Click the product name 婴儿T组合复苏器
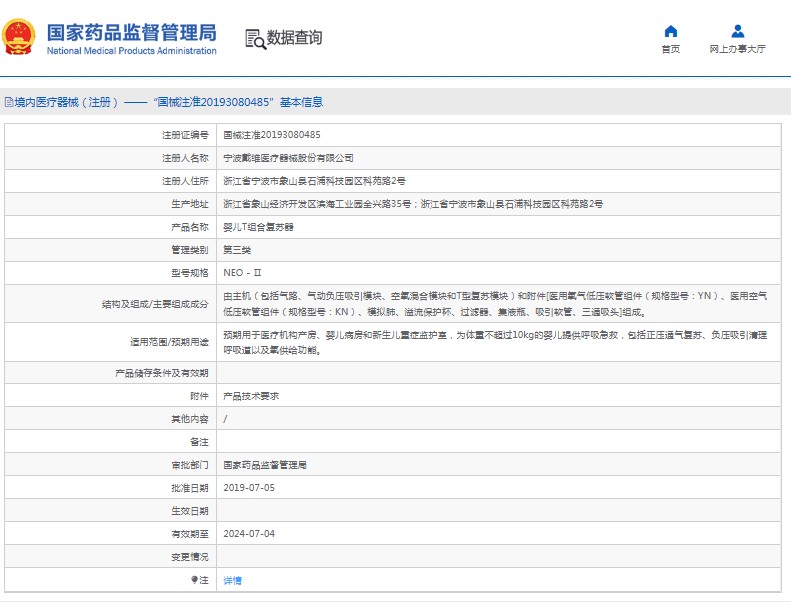The width and height of the screenshot is (791, 603). pyautogui.click(x=258, y=227)
